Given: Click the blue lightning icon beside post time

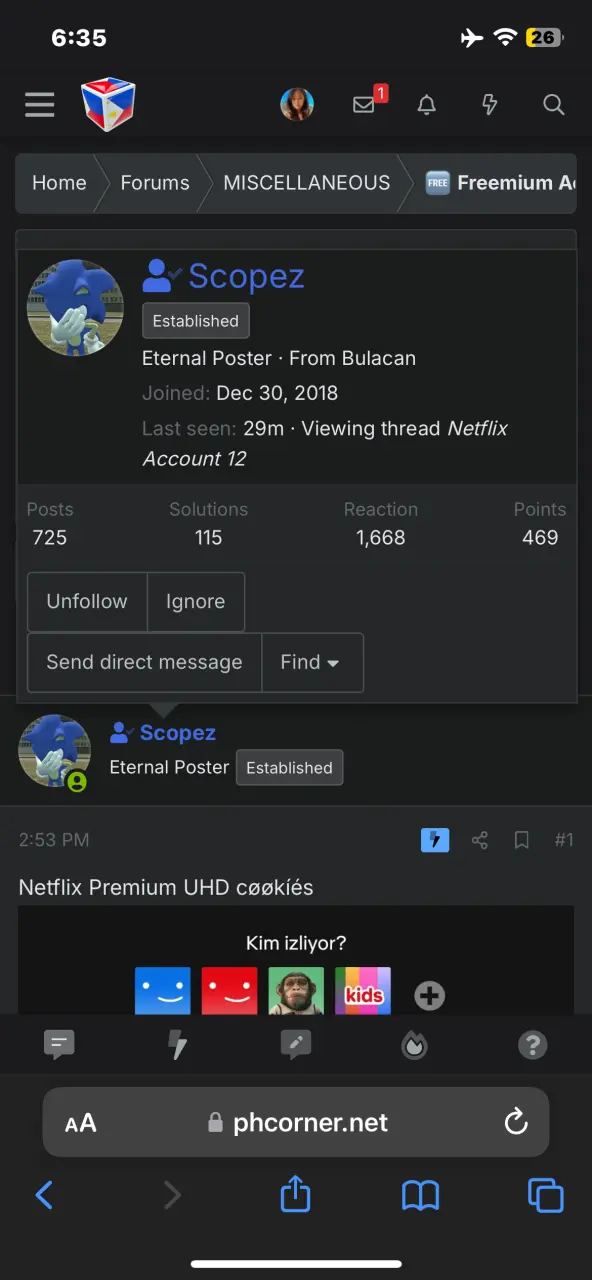Looking at the screenshot, I should (x=435, y=840).
